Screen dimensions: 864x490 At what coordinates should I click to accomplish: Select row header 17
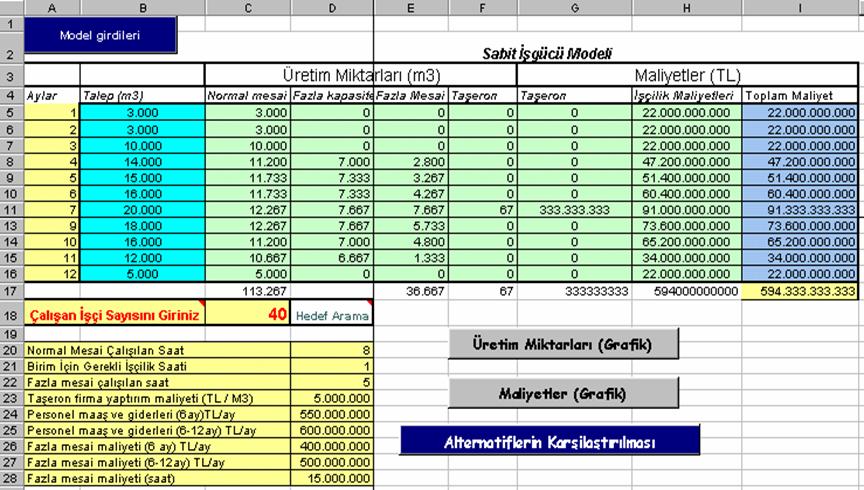coord(11,291)
